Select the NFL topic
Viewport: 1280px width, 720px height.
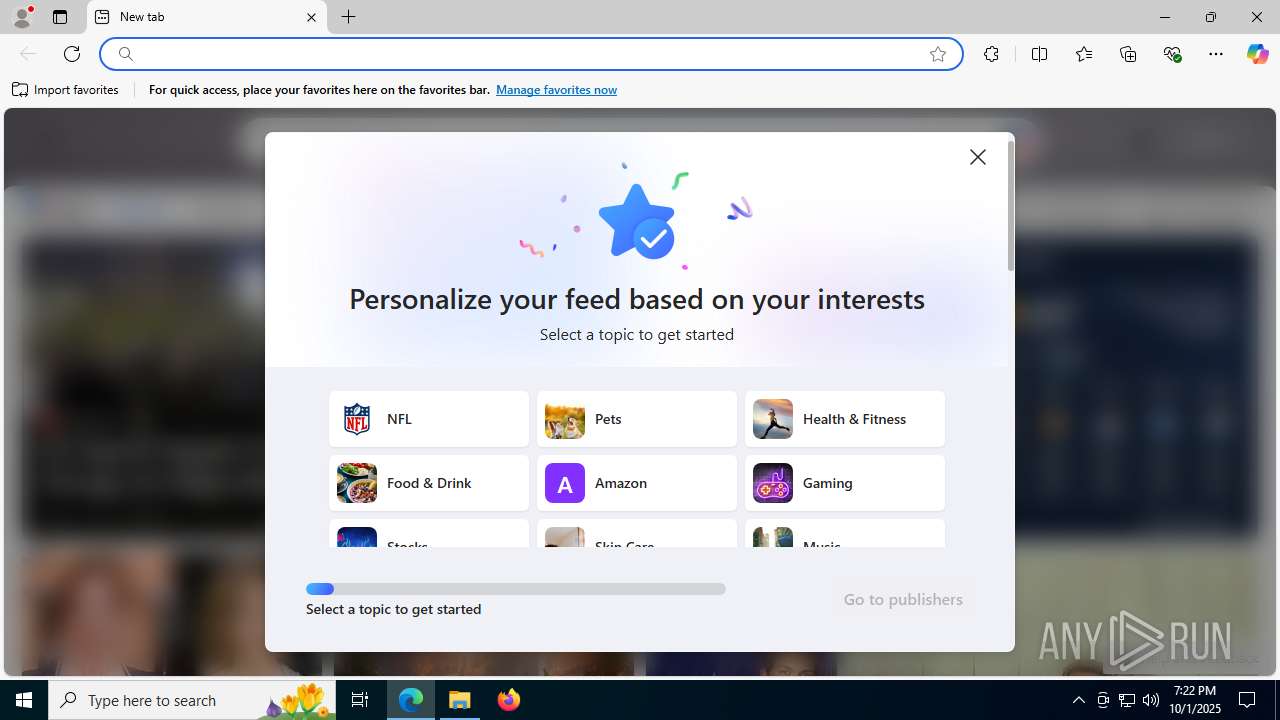[429, 419]
